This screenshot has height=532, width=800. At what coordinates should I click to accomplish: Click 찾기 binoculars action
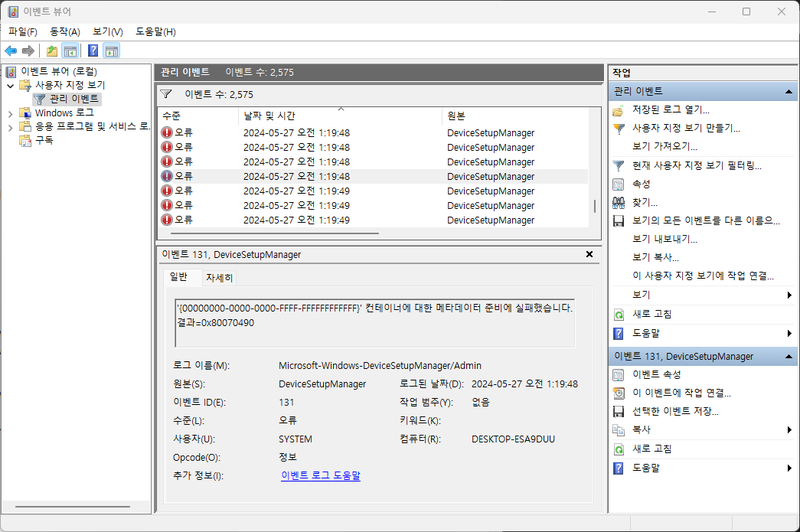(x=645, y=202)
